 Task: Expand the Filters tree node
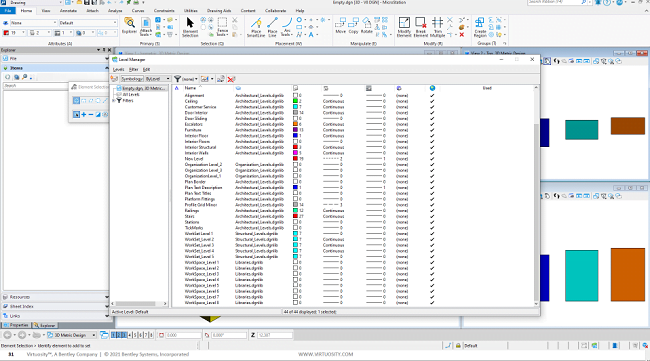[x=114, y=100]
